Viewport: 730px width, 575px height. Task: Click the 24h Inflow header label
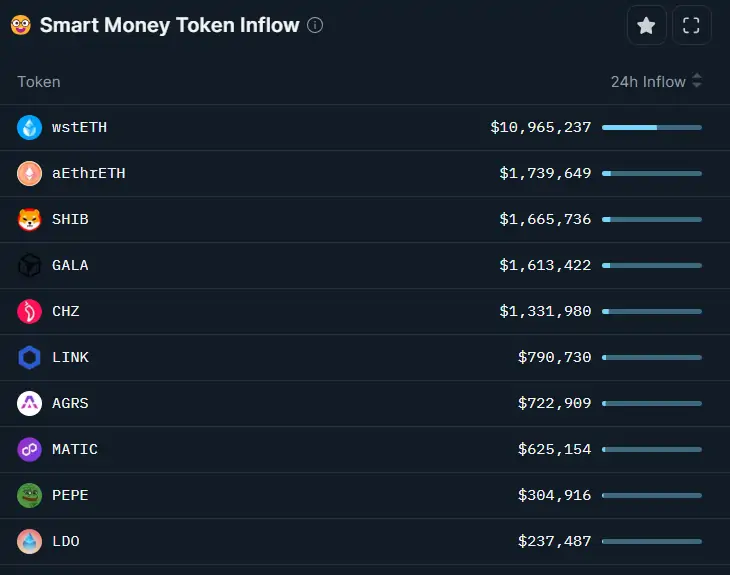(x=648, y=82)
